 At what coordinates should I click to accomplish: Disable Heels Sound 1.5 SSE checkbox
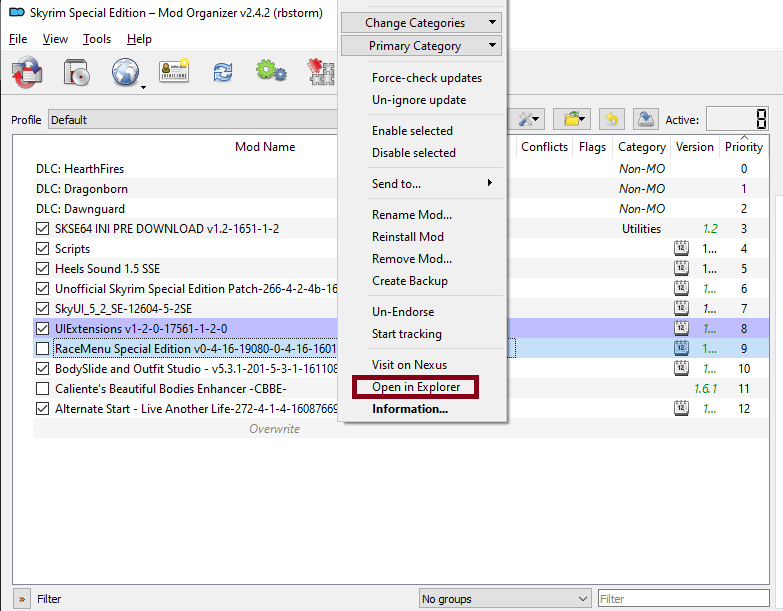(42, 269)
